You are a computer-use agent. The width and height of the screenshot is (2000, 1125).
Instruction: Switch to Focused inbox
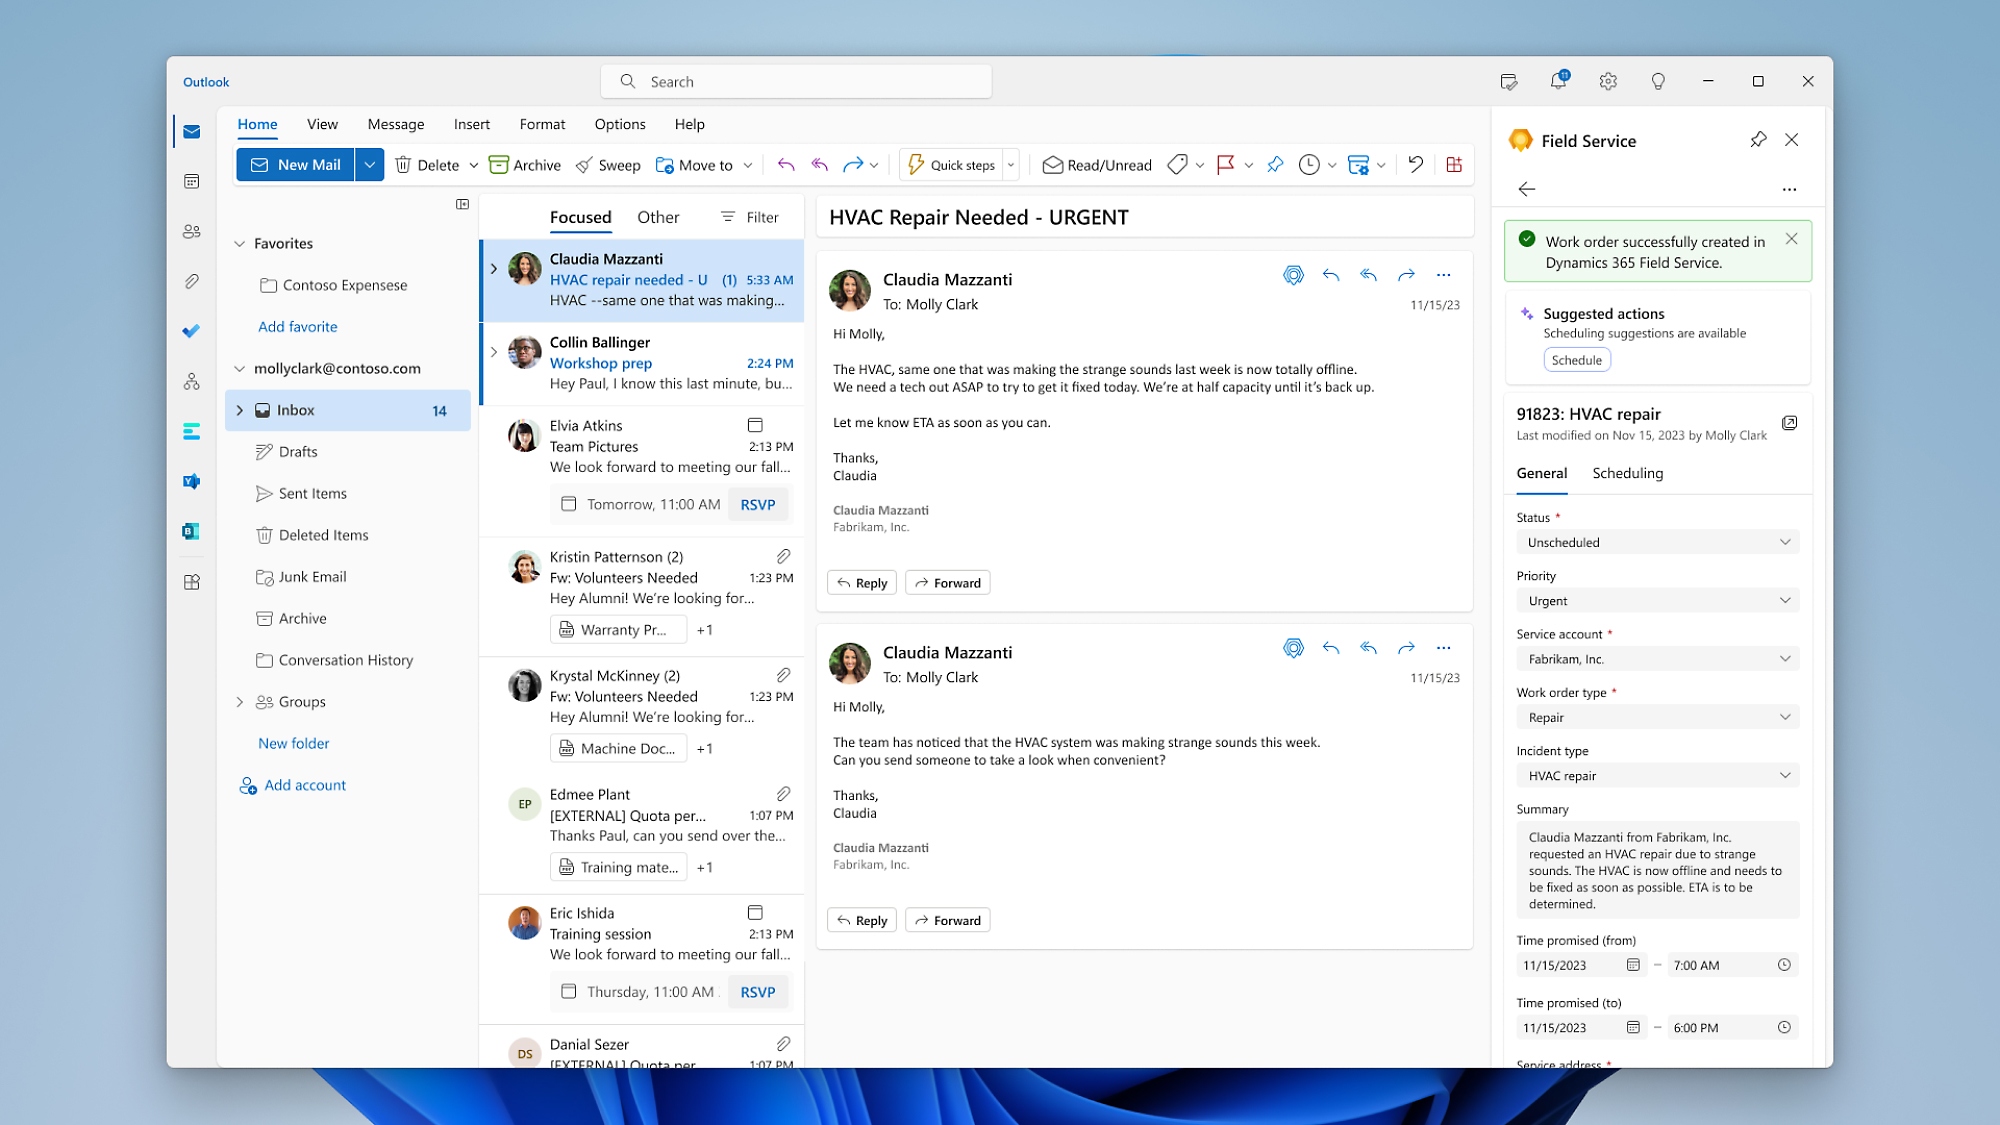pos(580,217)
